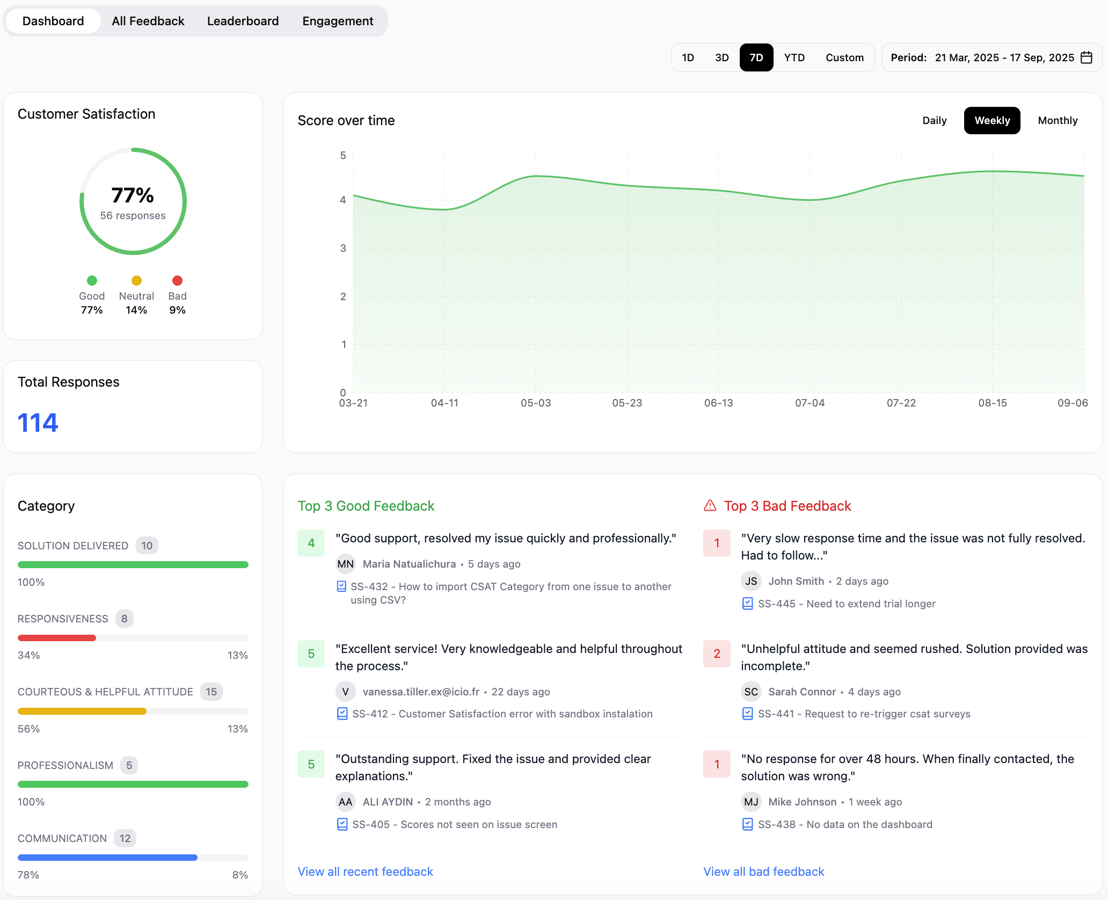Click the yellow Neutral legend dot
1108x900 pixels.
(136, 280)
